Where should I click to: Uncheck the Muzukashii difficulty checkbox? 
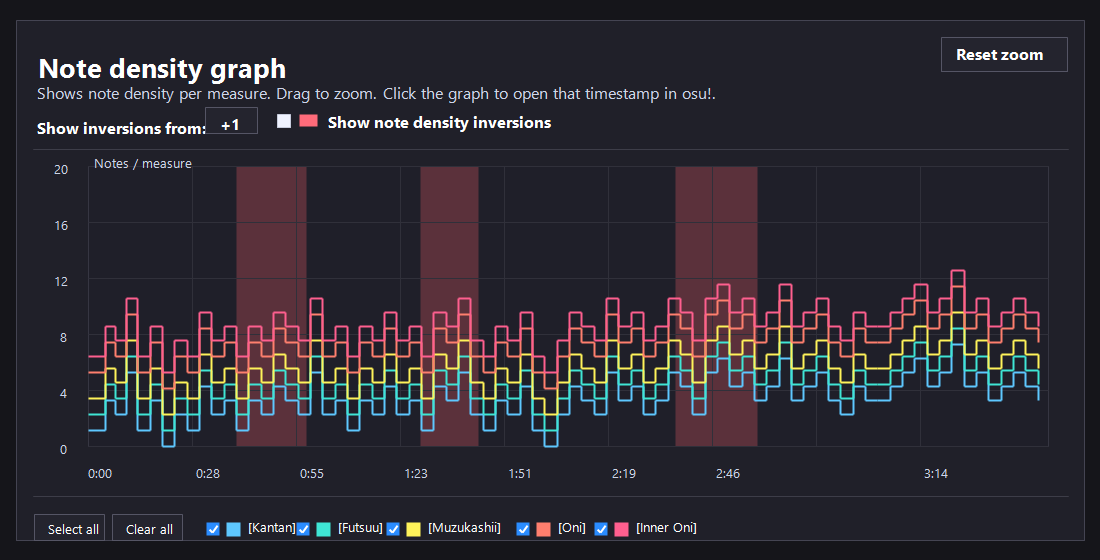pyautogui.click(x=393, y=529)
